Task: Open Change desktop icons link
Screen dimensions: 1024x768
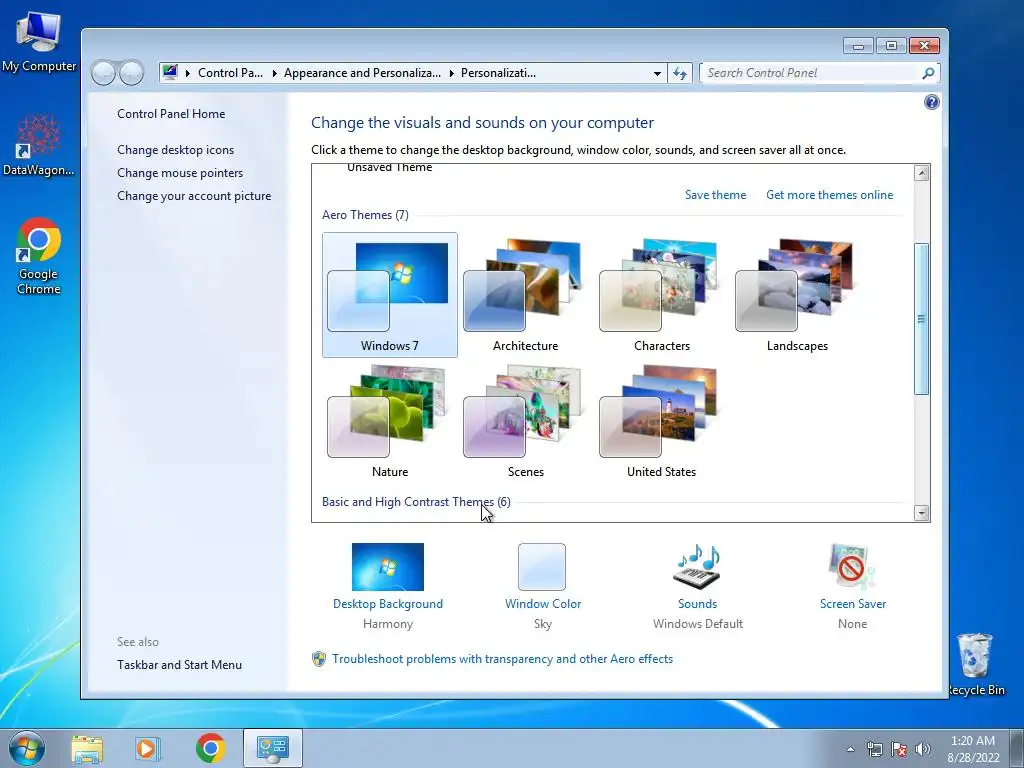Action: click(x=176, y=150)
